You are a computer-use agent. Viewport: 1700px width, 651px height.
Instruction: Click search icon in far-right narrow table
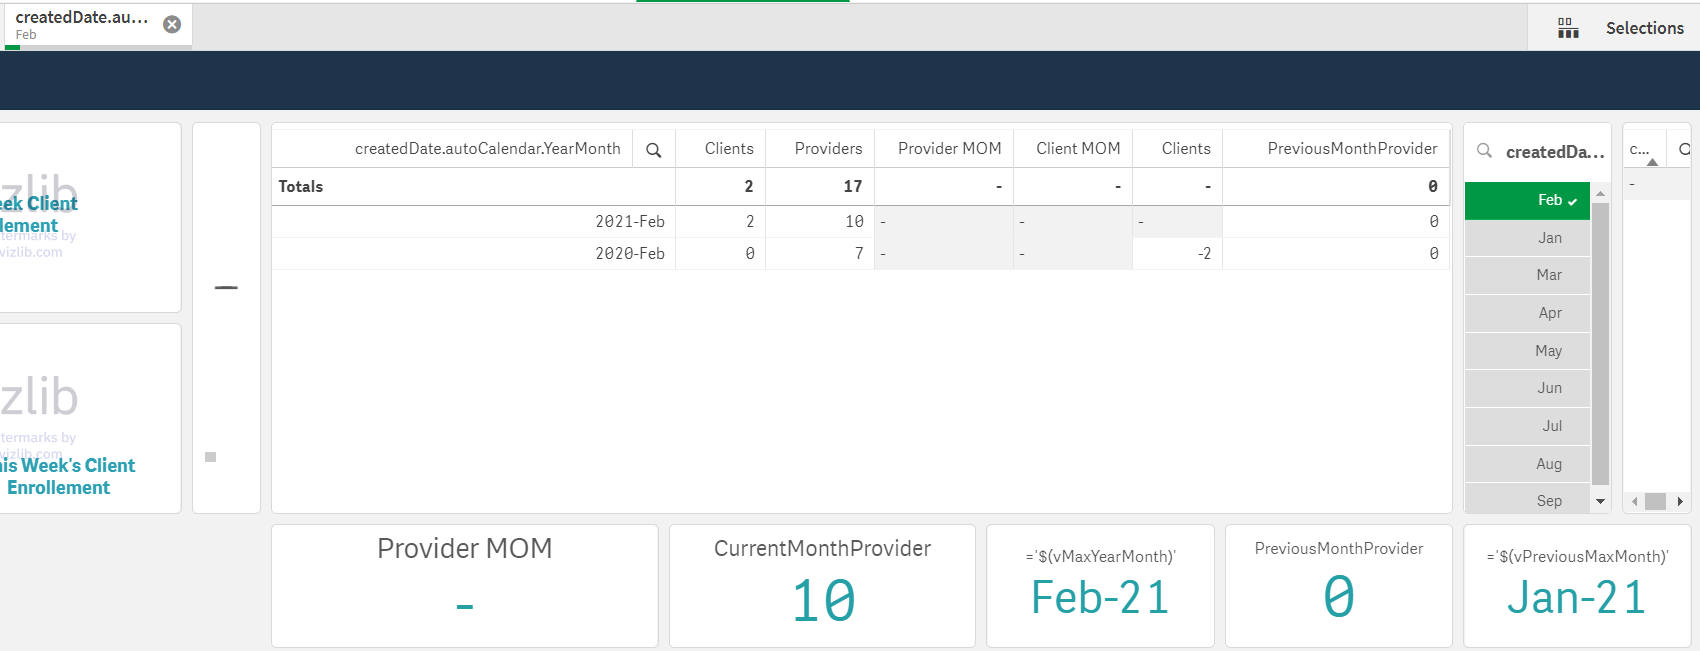pos(1684,149)
